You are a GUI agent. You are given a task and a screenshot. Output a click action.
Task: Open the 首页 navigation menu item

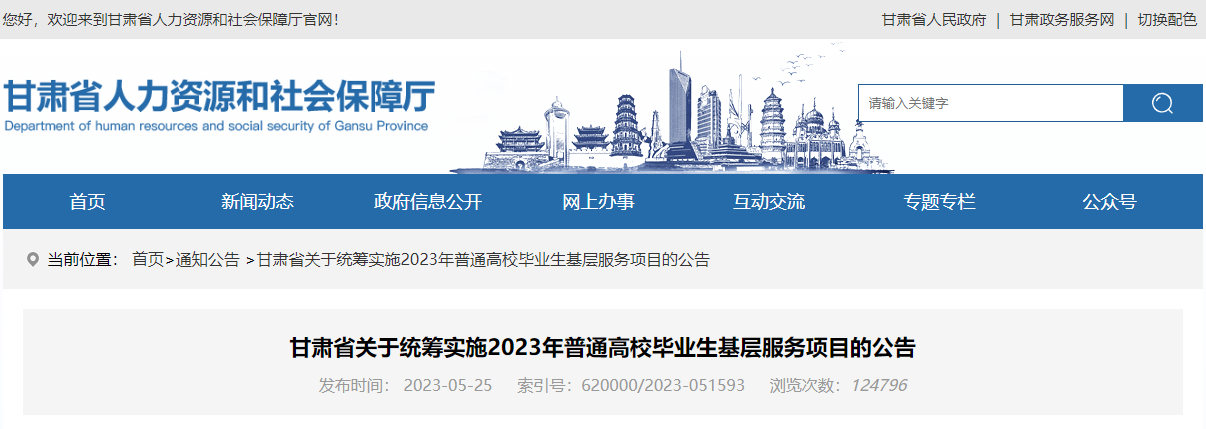(87, 202)
